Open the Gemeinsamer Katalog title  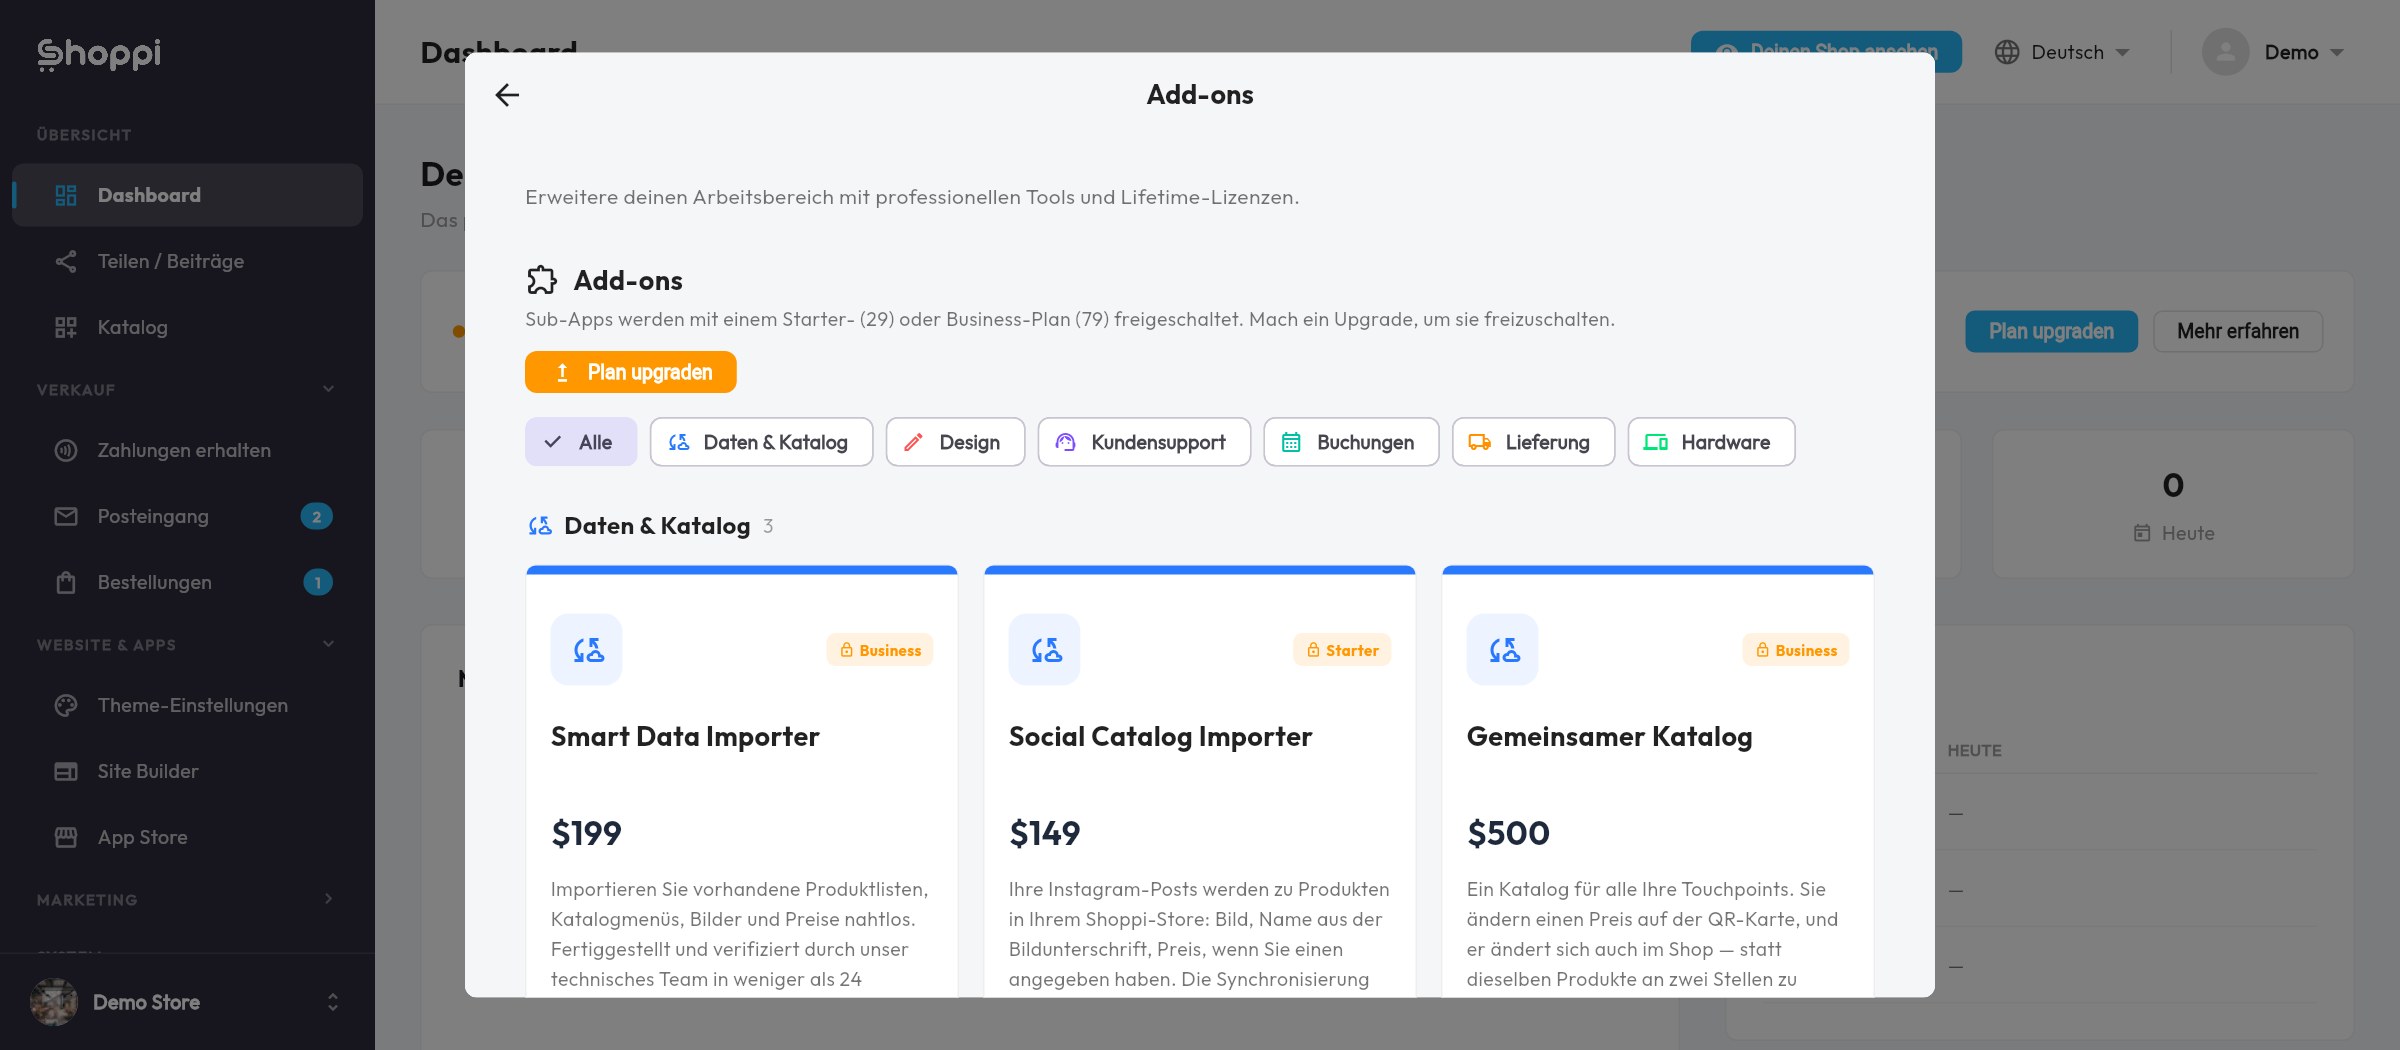click(x=1609, y=737)
